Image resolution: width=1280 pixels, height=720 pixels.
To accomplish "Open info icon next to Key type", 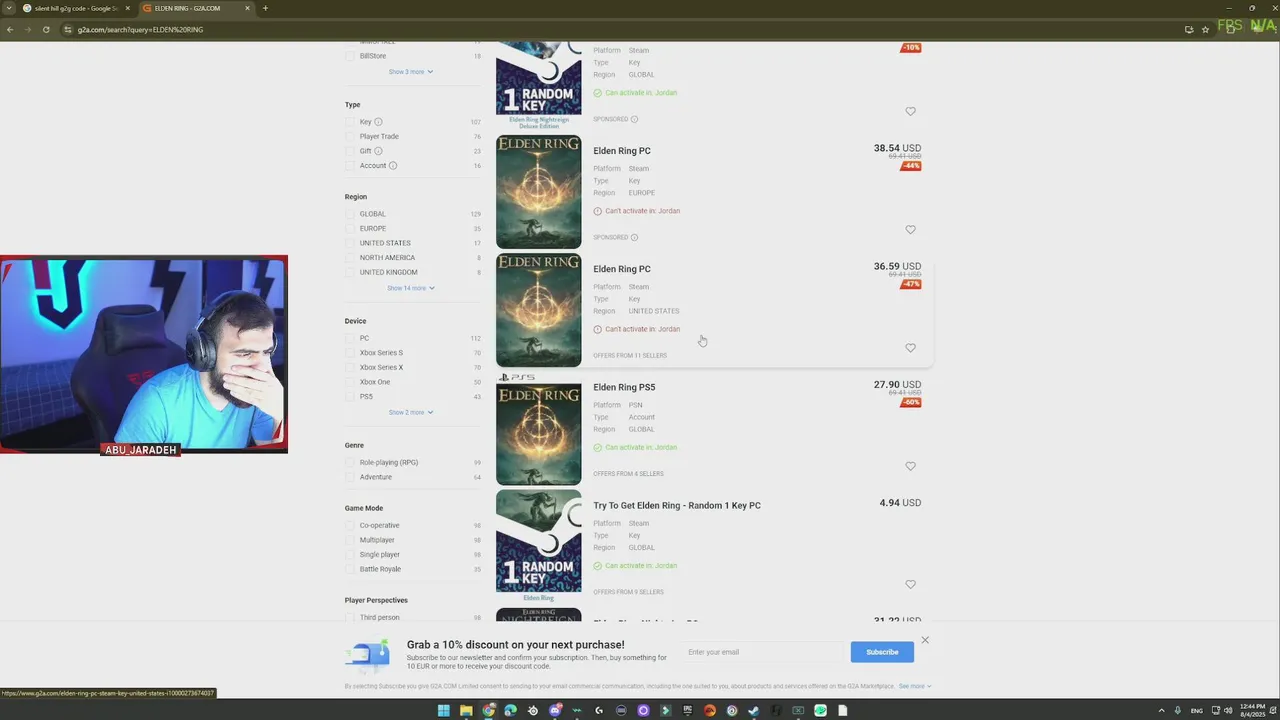I will tap(378, 122).
